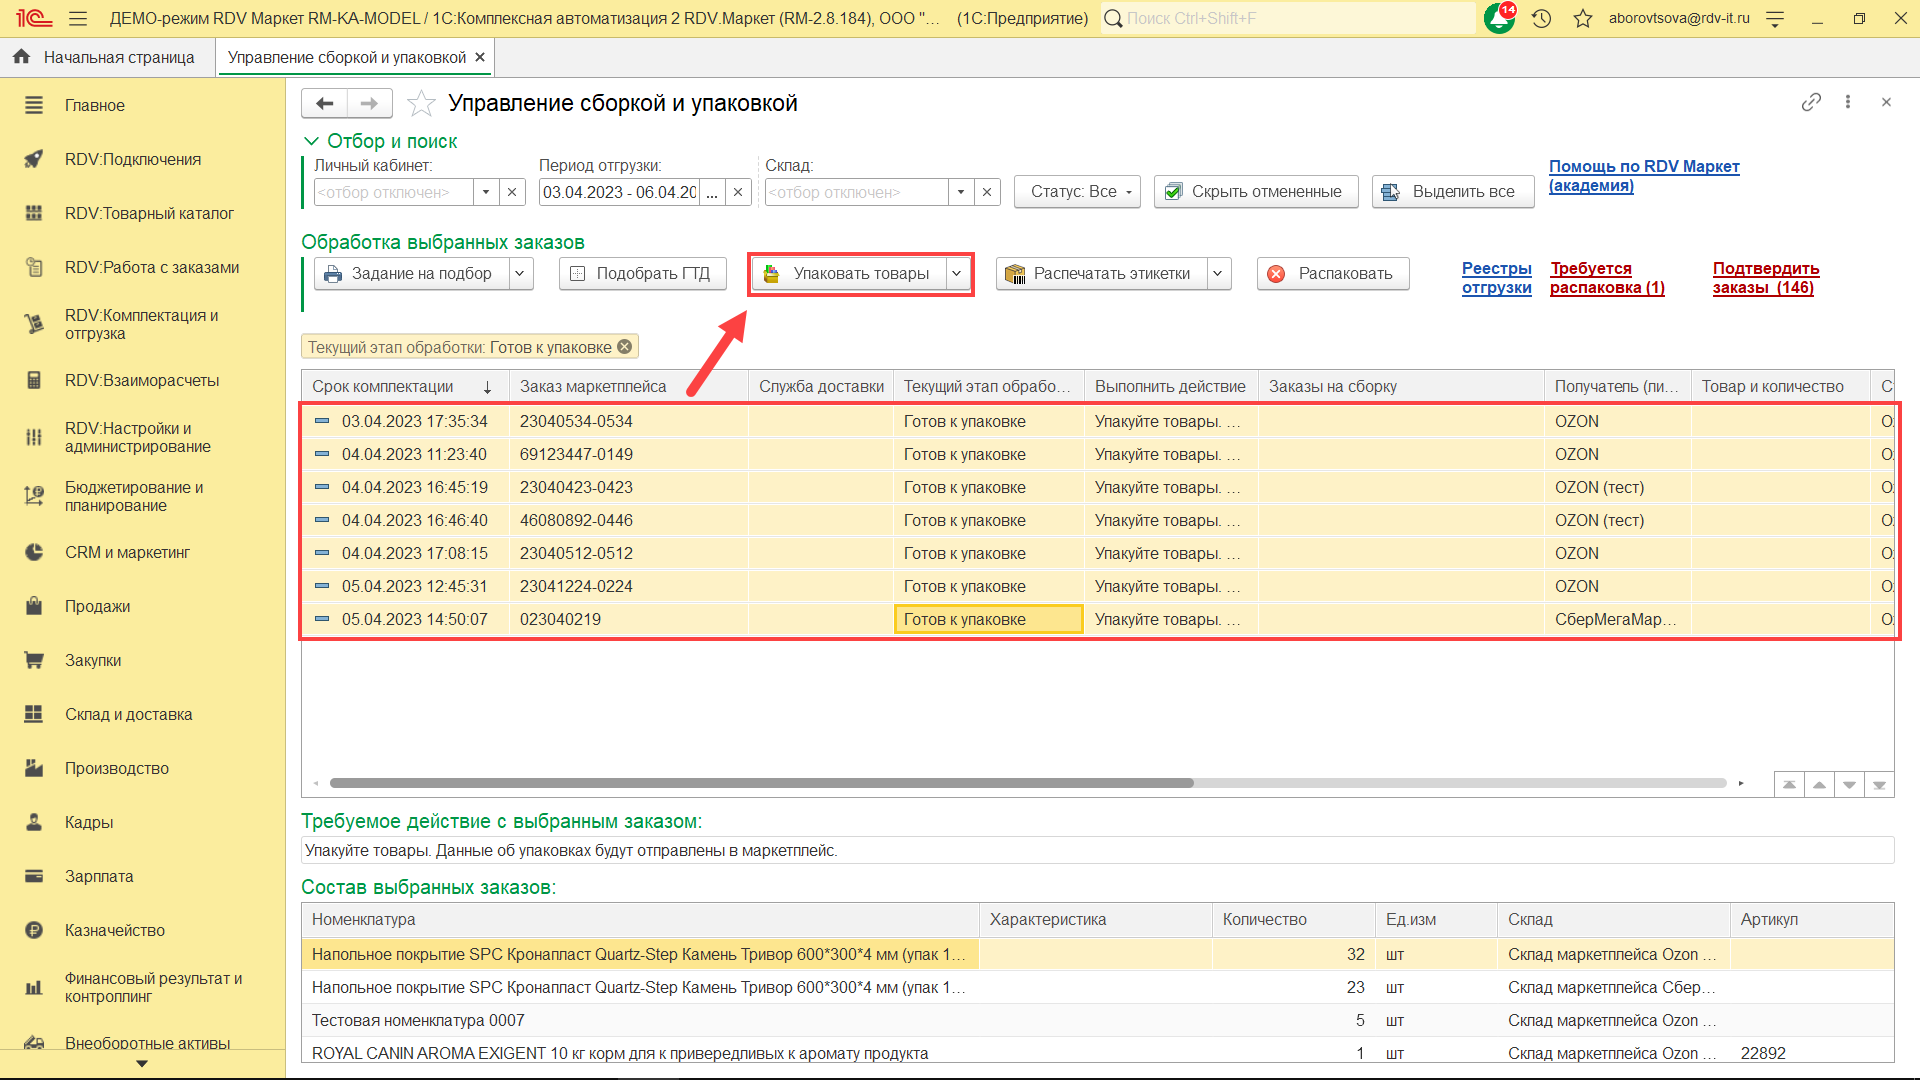Image resolution: width=1920 pixels, height=1080 pixels.
Task: Open the history clock icon
Action: [x=1541, y=18]
